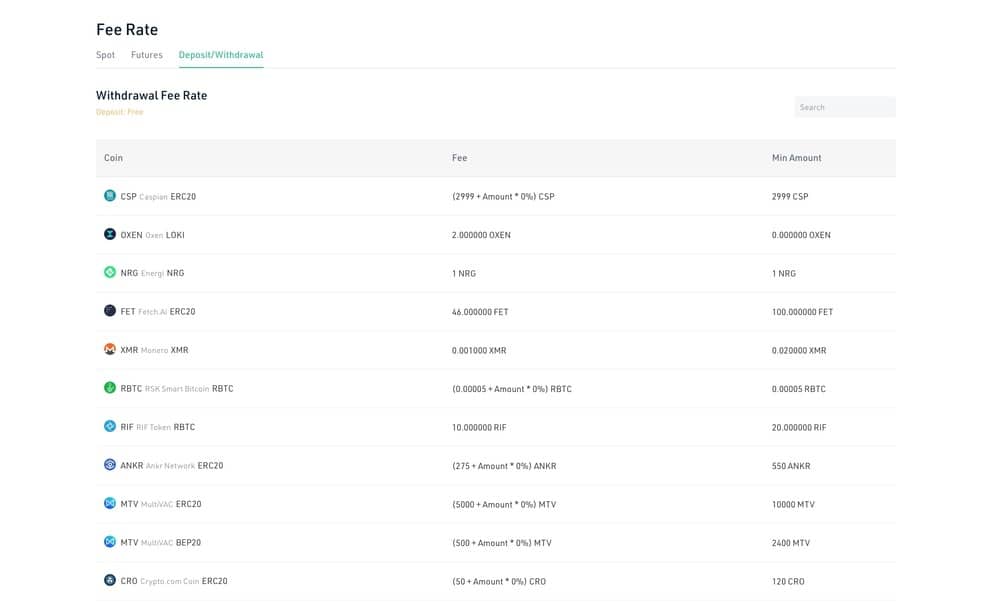Click the fee value '1 NRG'
1000x610 pixels.
(x=464, y=273)
